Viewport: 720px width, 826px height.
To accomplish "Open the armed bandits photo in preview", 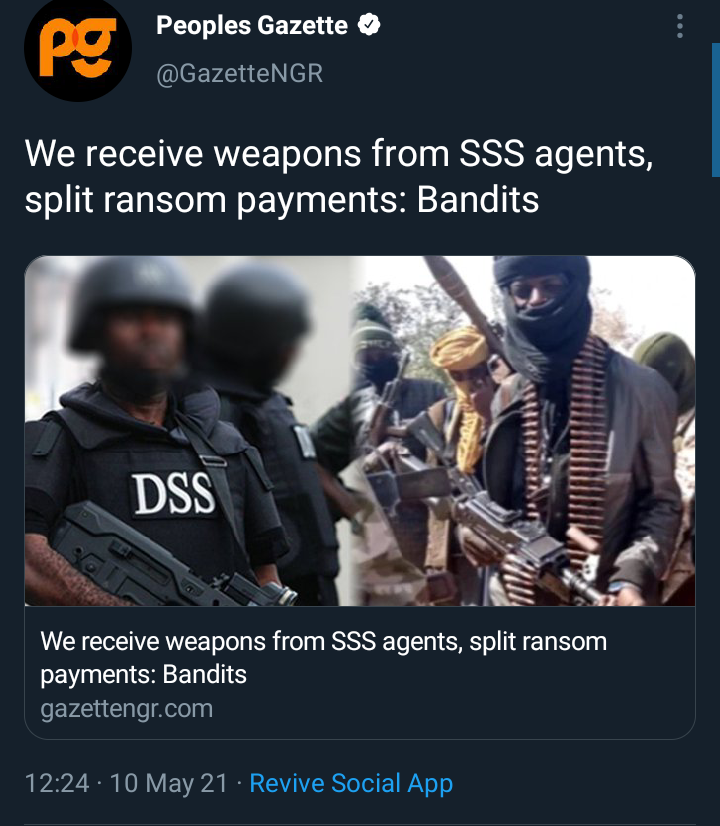I will [528, 431].
